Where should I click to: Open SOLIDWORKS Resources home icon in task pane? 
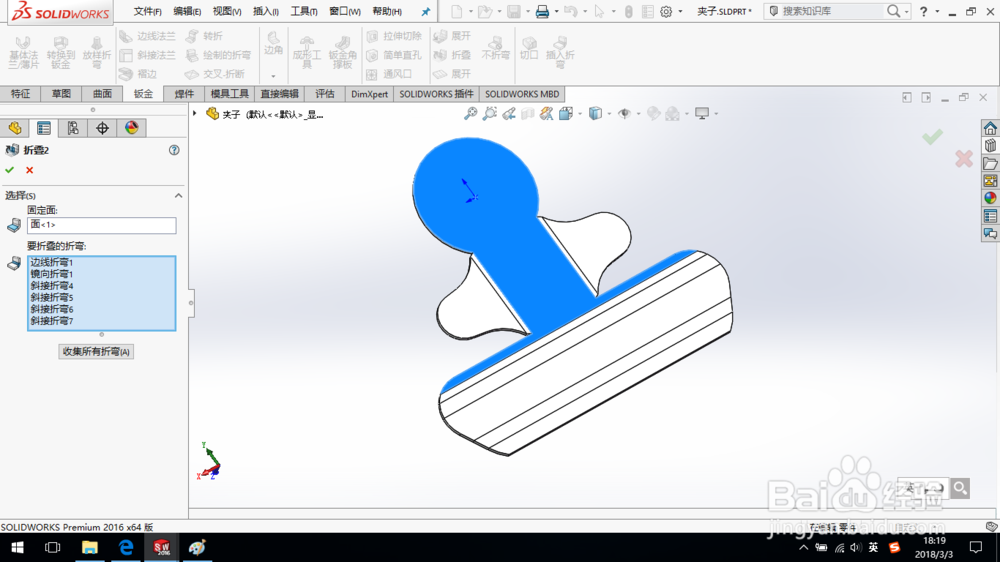[x=990, y=128]
